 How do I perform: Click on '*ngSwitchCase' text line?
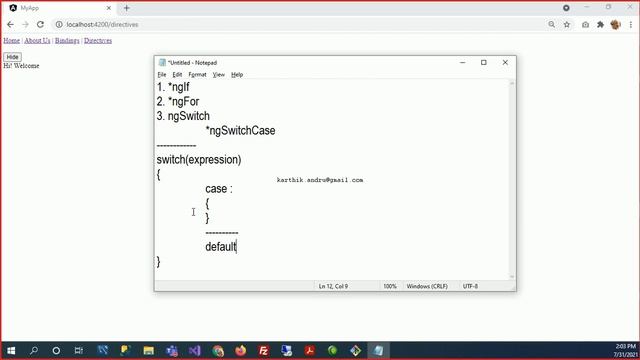point(240,131)
